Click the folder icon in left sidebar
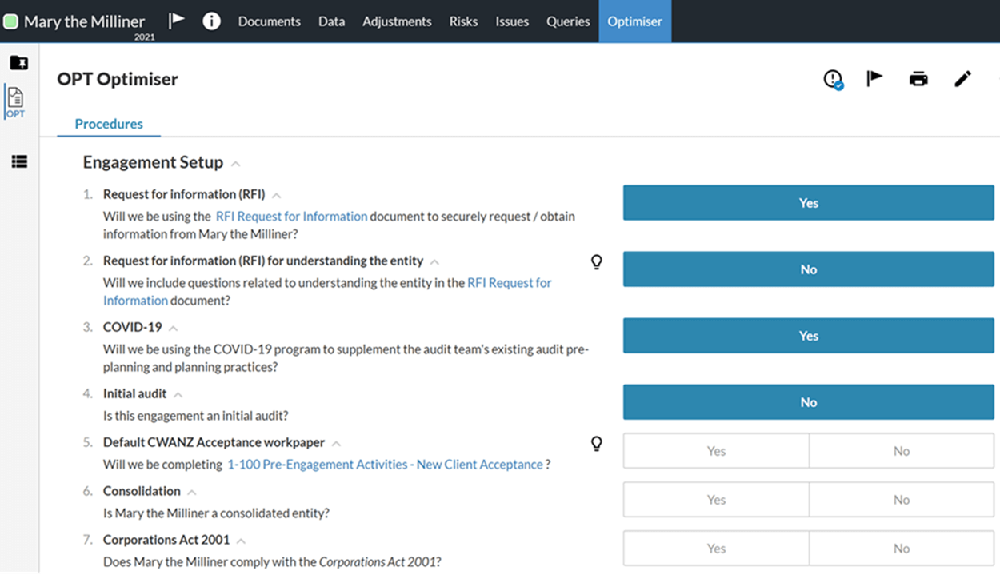 [x=18, y=63]
